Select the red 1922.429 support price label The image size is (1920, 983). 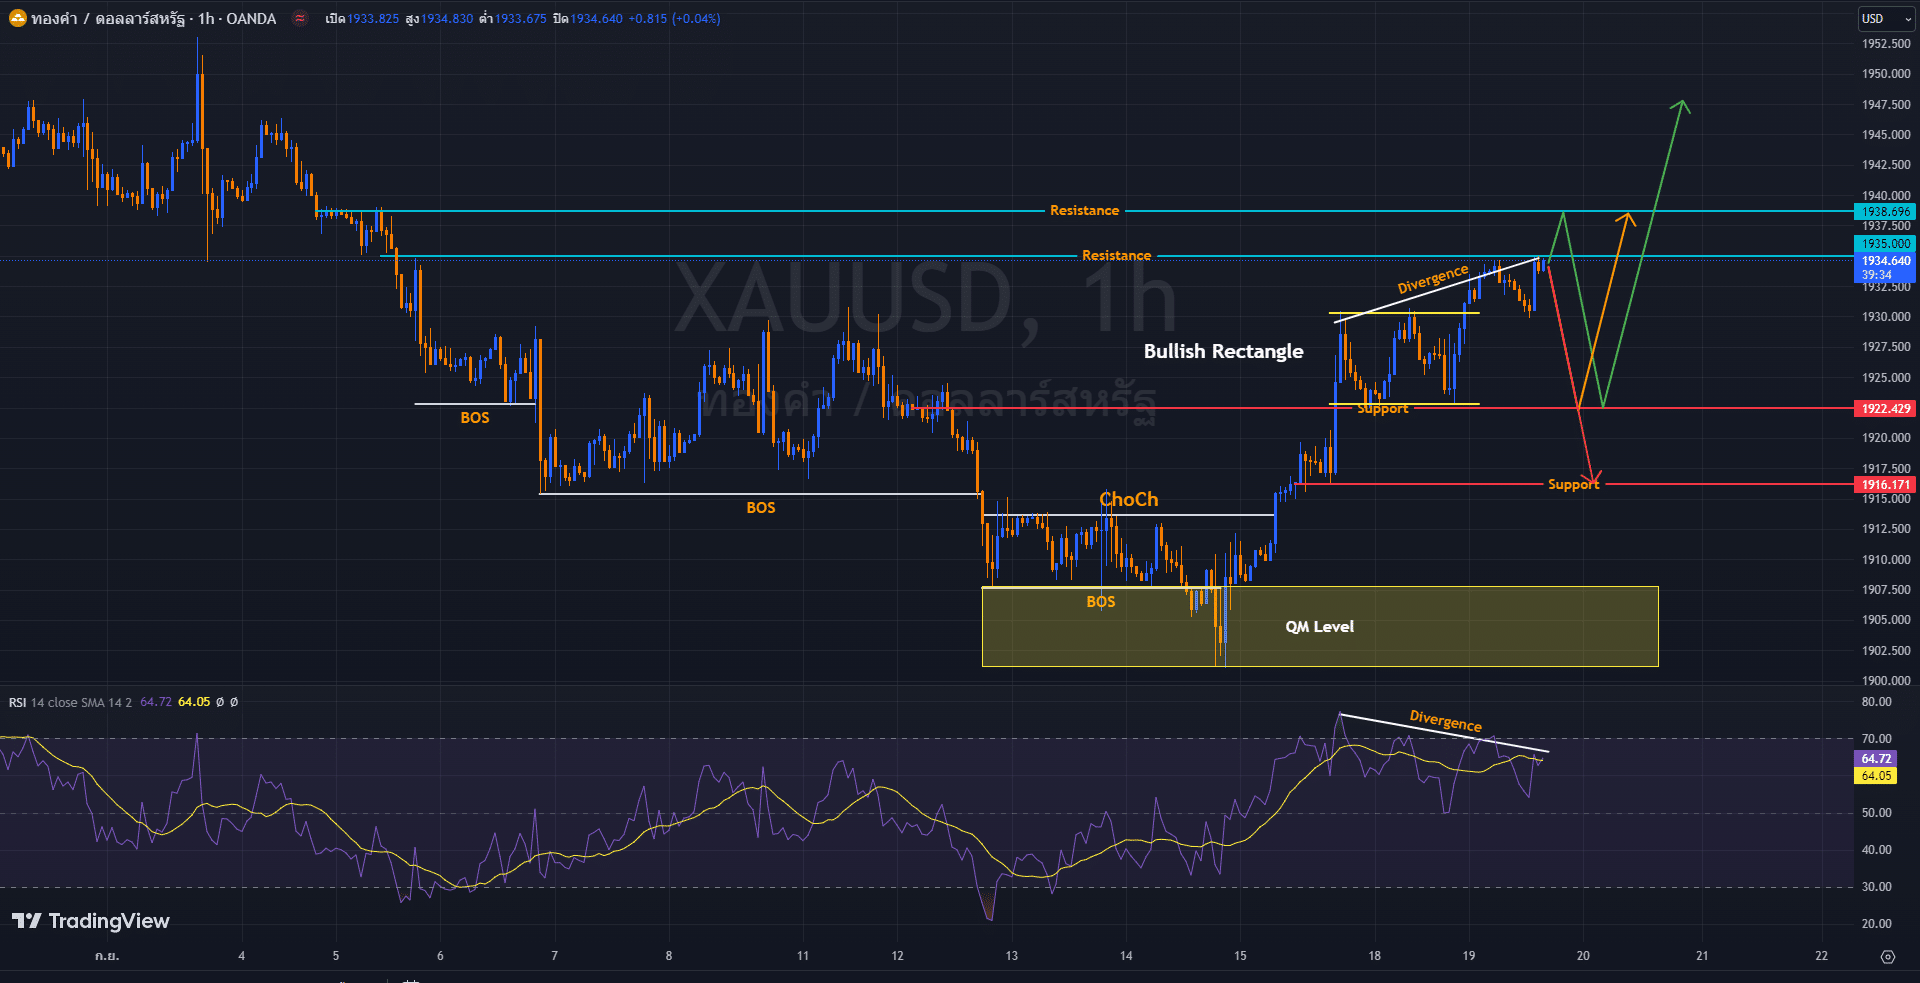(x=1885, y=409)
